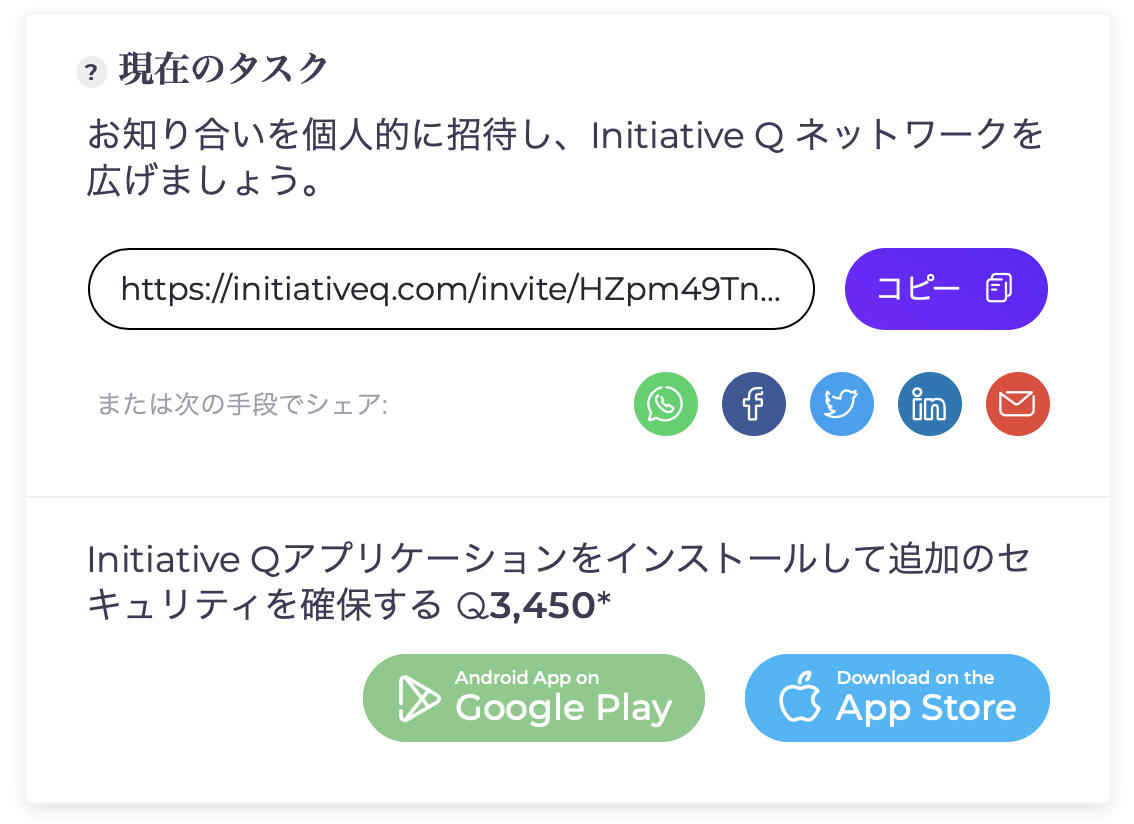The image size is (1134, 824).
Task: Click the Q3,450* reward amount
Action: pyautogui.click(x=534, y=606)
